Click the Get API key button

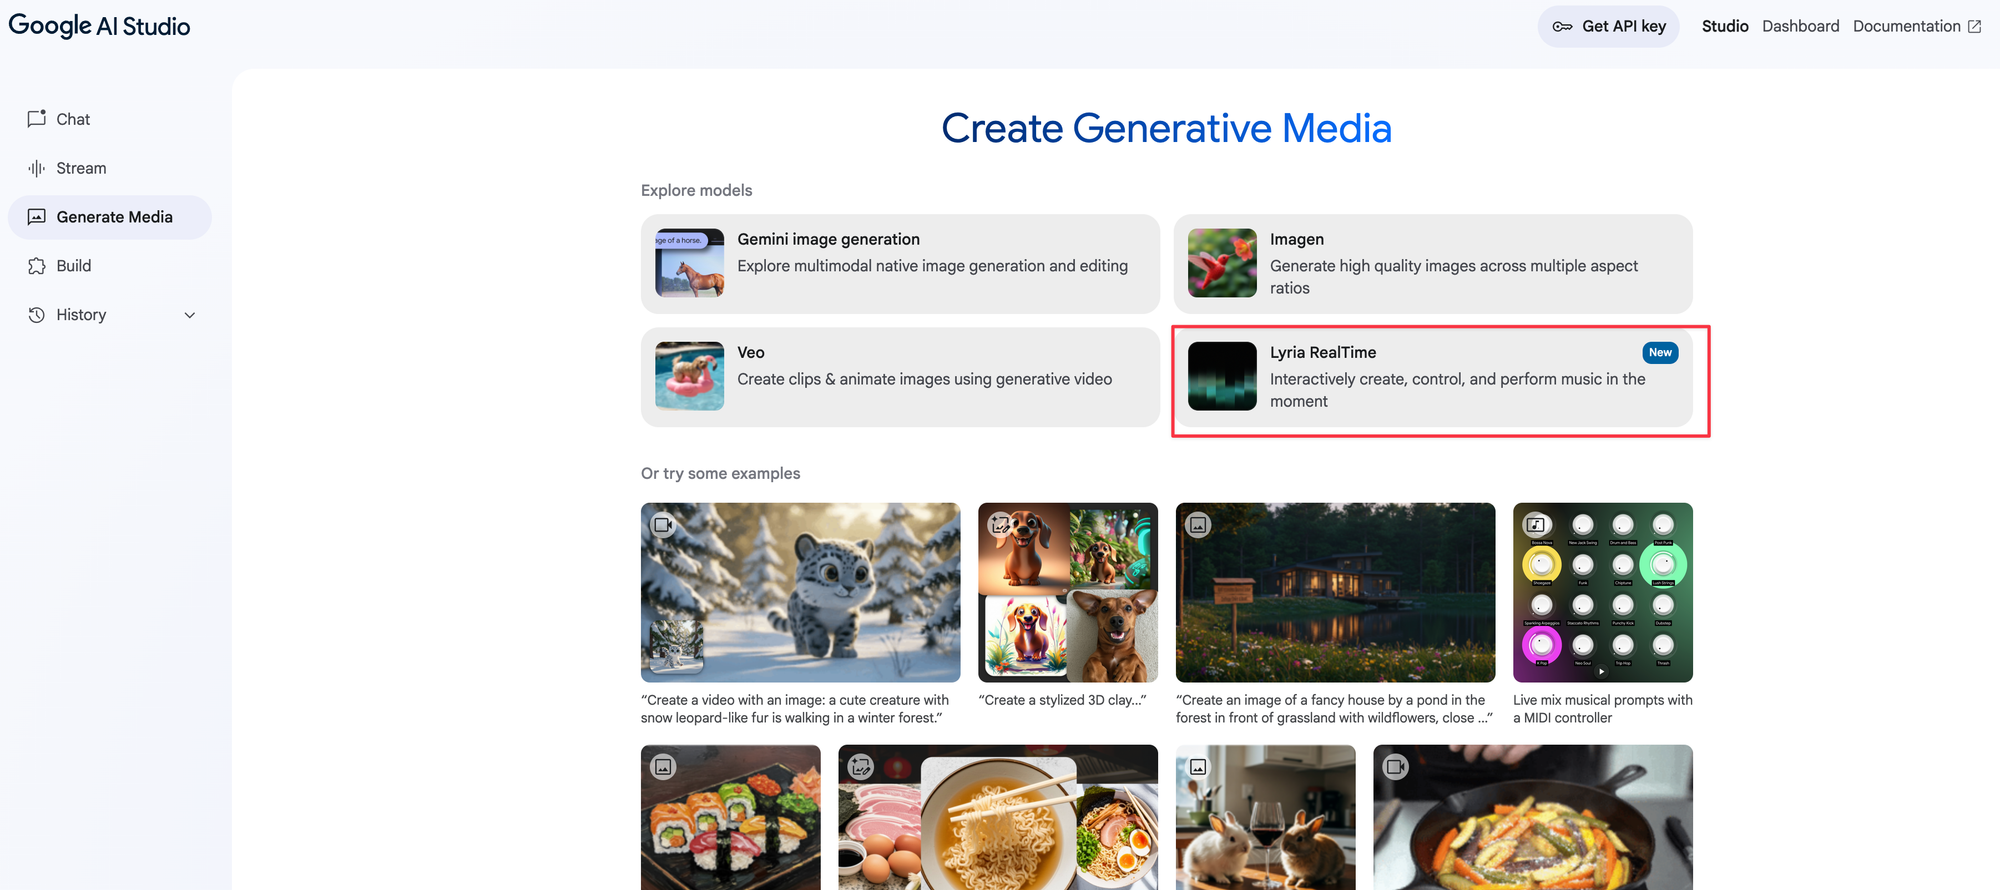click(1608, 26)
